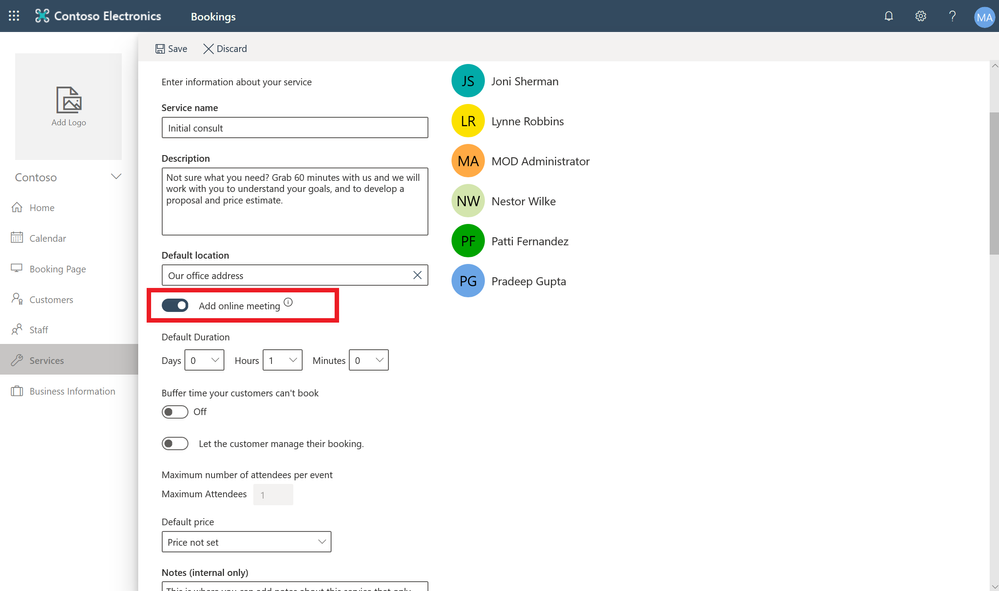Turn off Add online meeting toggle
The image size is (999, 591).
(x=175, y=306)
